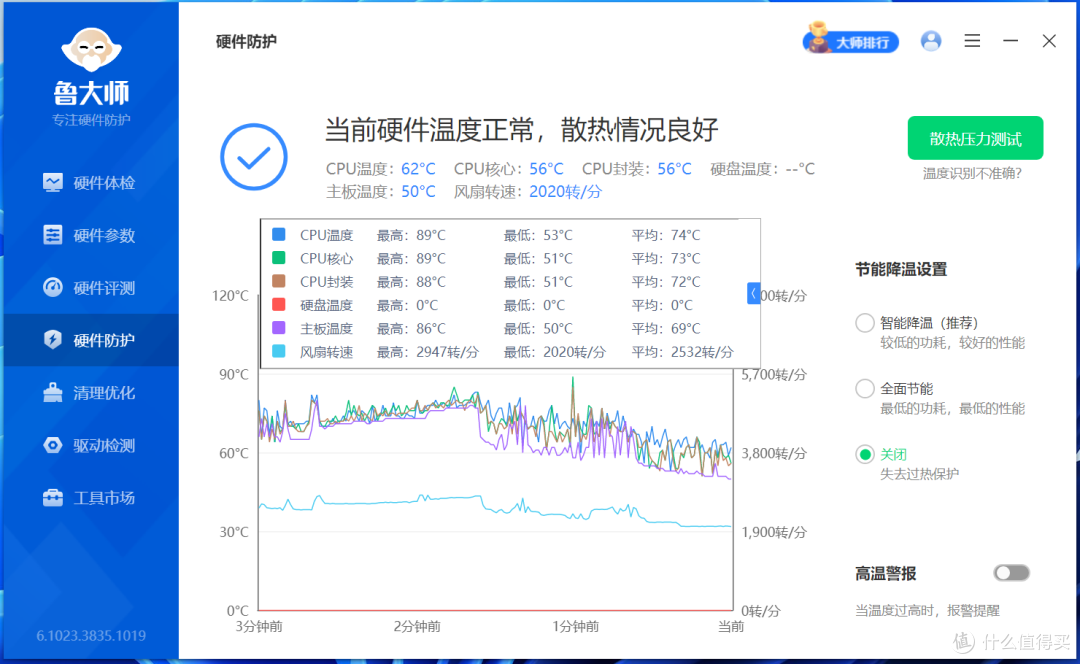
Task: Open 硬件体检 in the sidebar
Action: [91, 183]
